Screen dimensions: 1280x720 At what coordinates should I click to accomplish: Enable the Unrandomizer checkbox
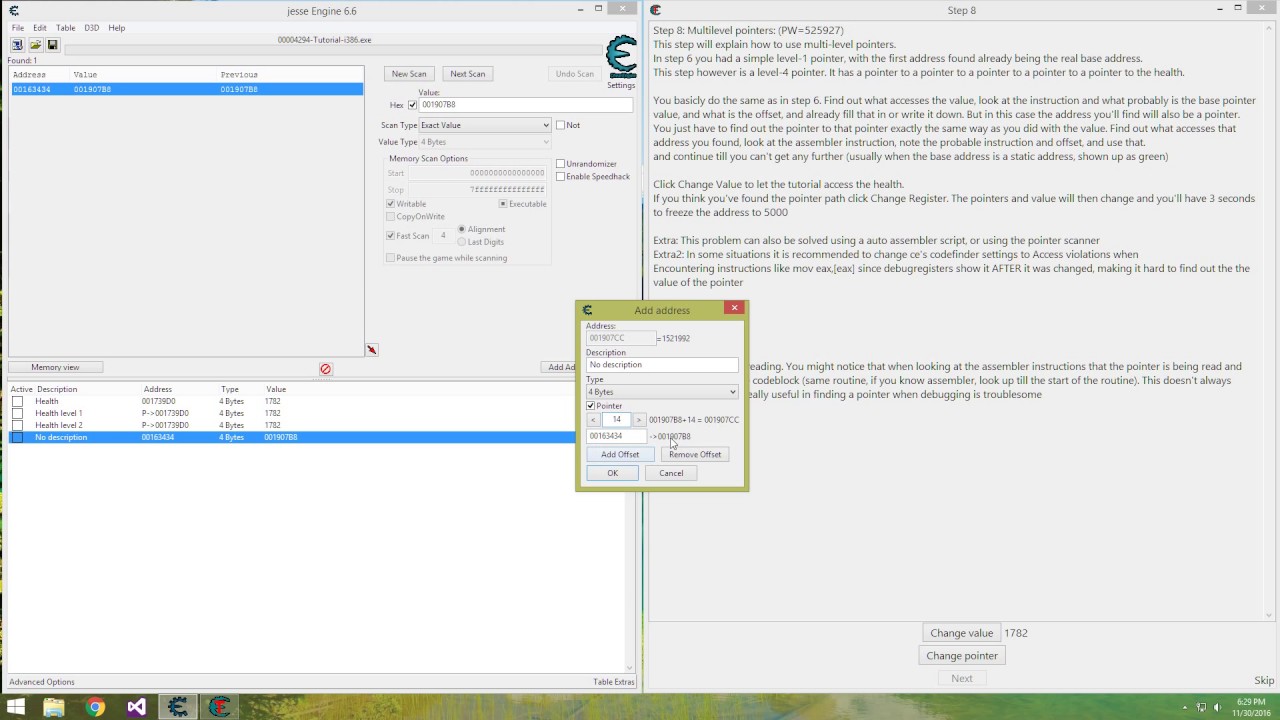click(x=560, y=164)
